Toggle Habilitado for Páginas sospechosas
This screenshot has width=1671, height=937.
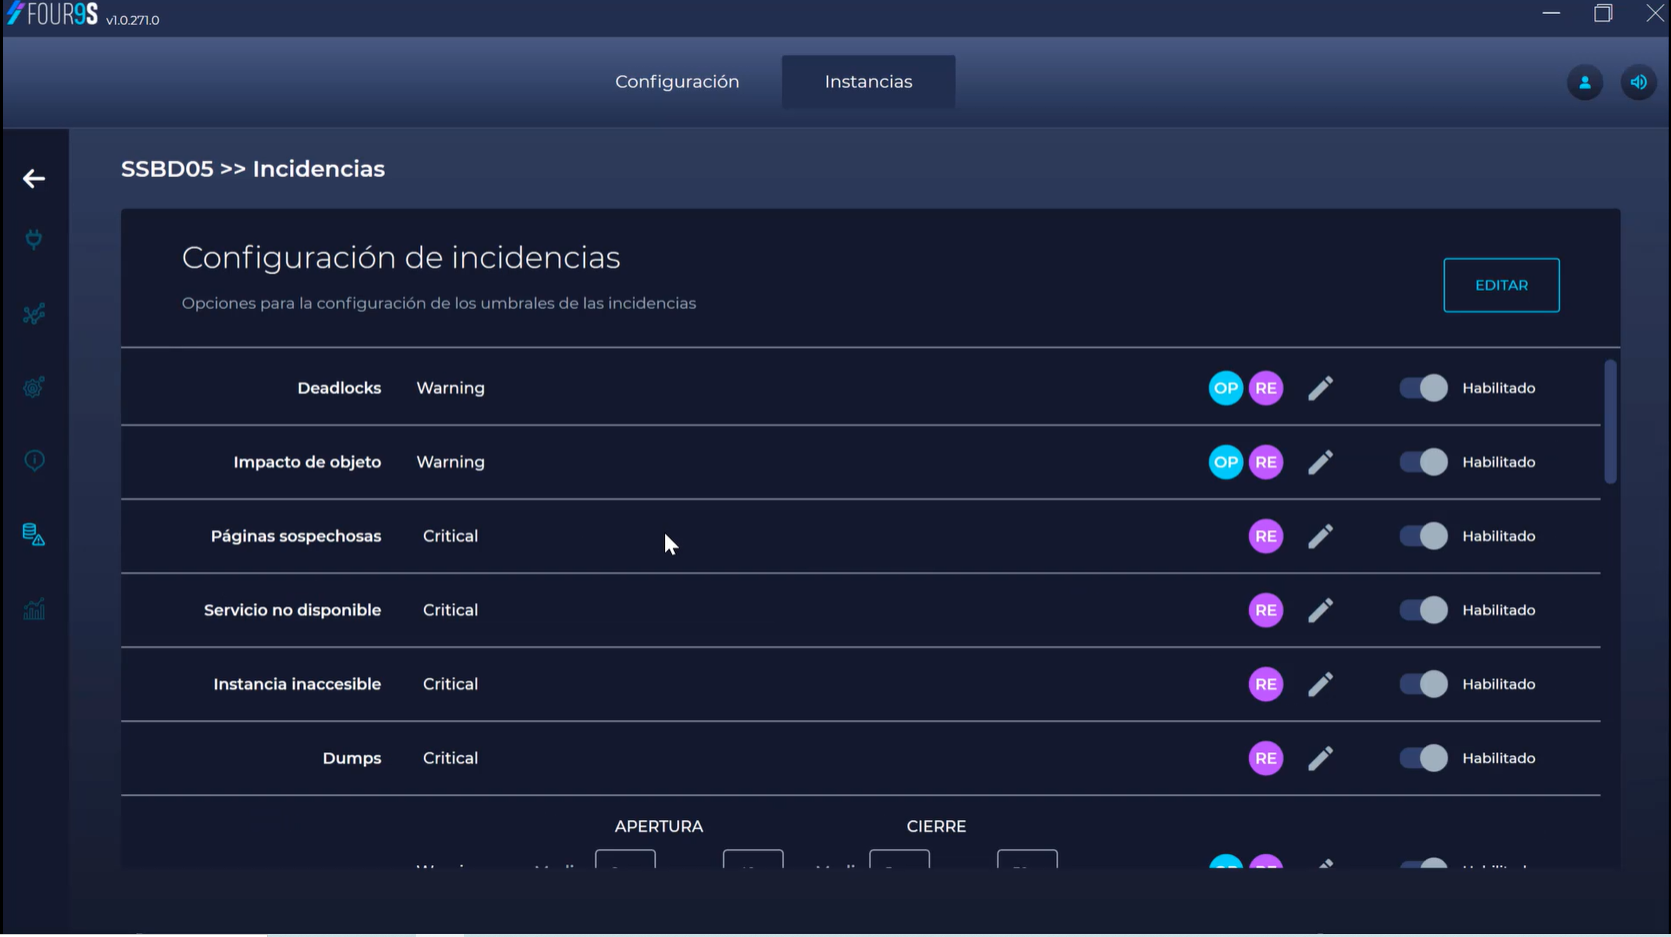1423,536
